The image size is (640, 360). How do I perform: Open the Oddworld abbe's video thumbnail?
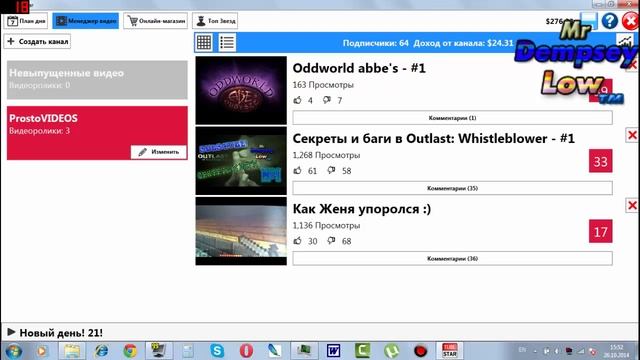point(241,91)
